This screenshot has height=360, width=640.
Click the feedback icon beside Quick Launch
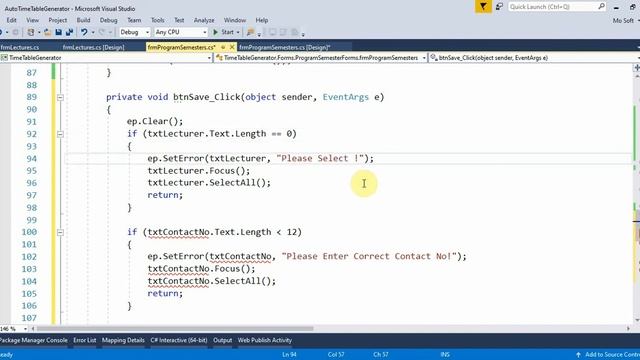click(x=499, y=7)
